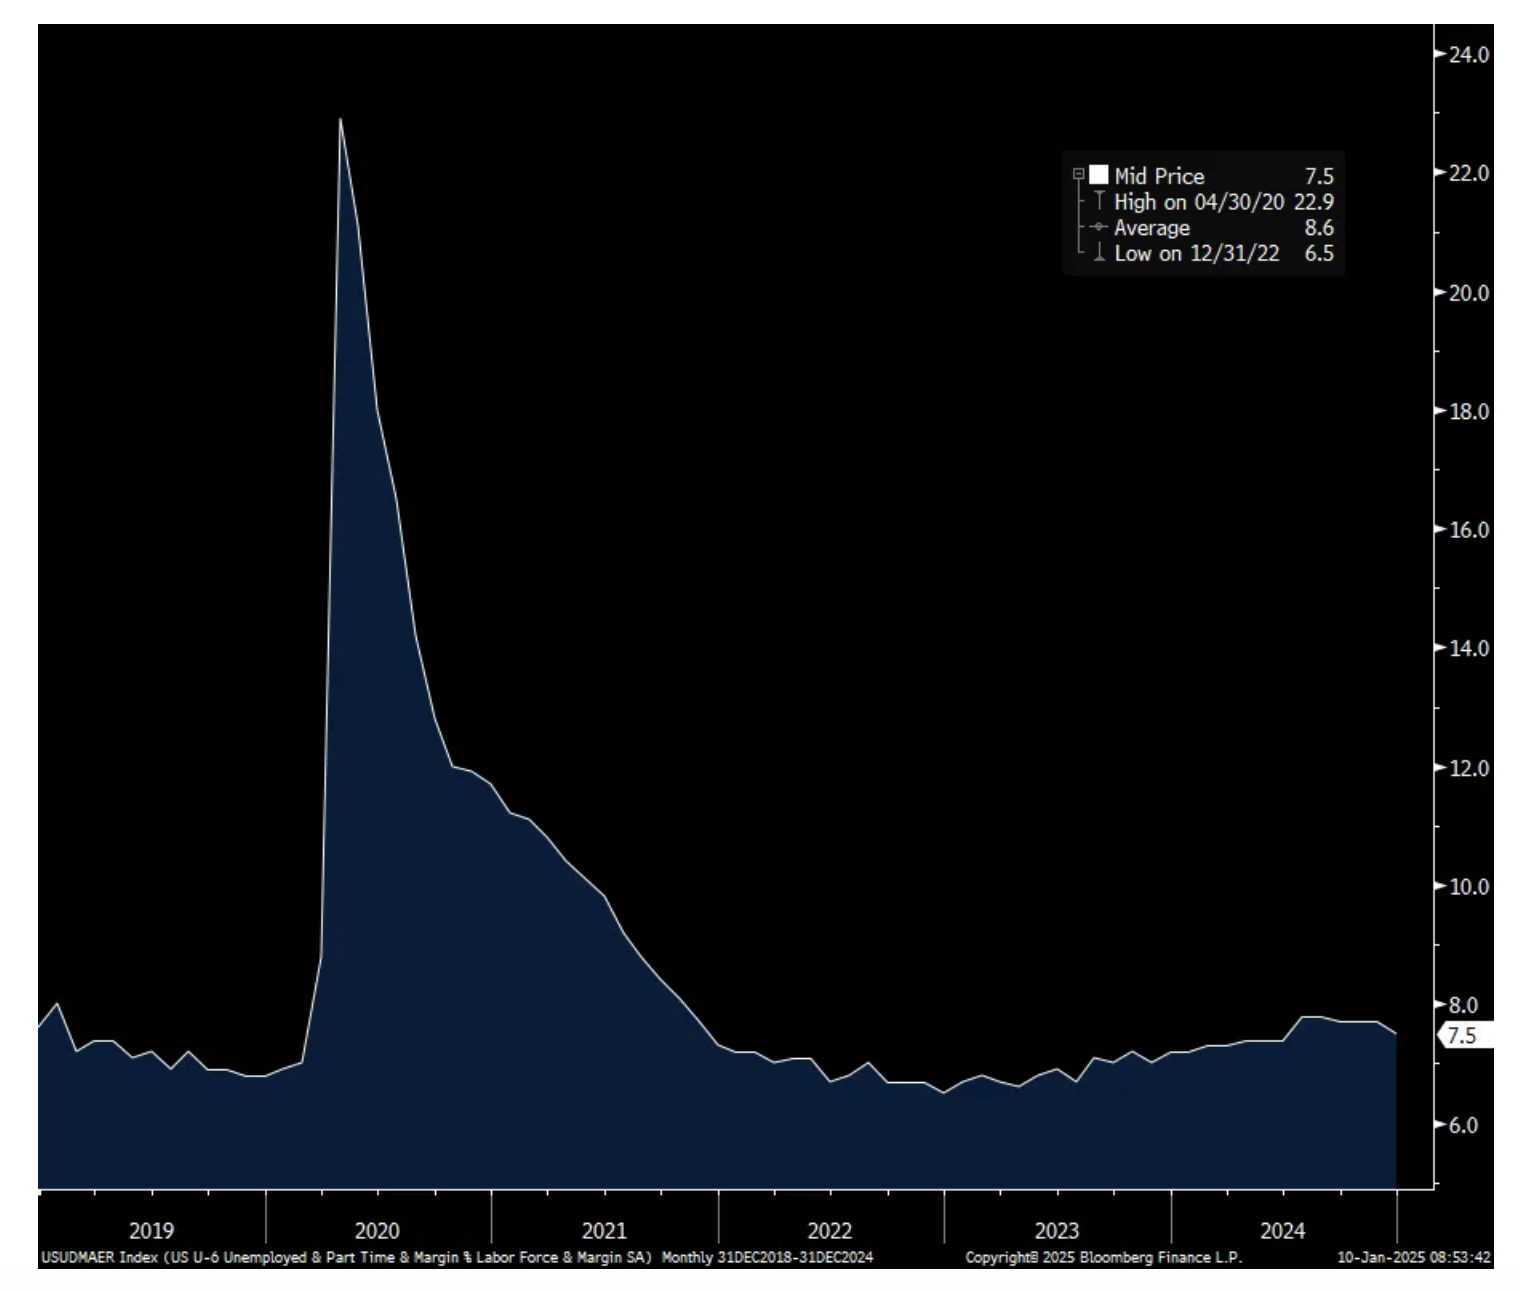Click the Bloomberg Finance copyright text

[1103, 1258]
